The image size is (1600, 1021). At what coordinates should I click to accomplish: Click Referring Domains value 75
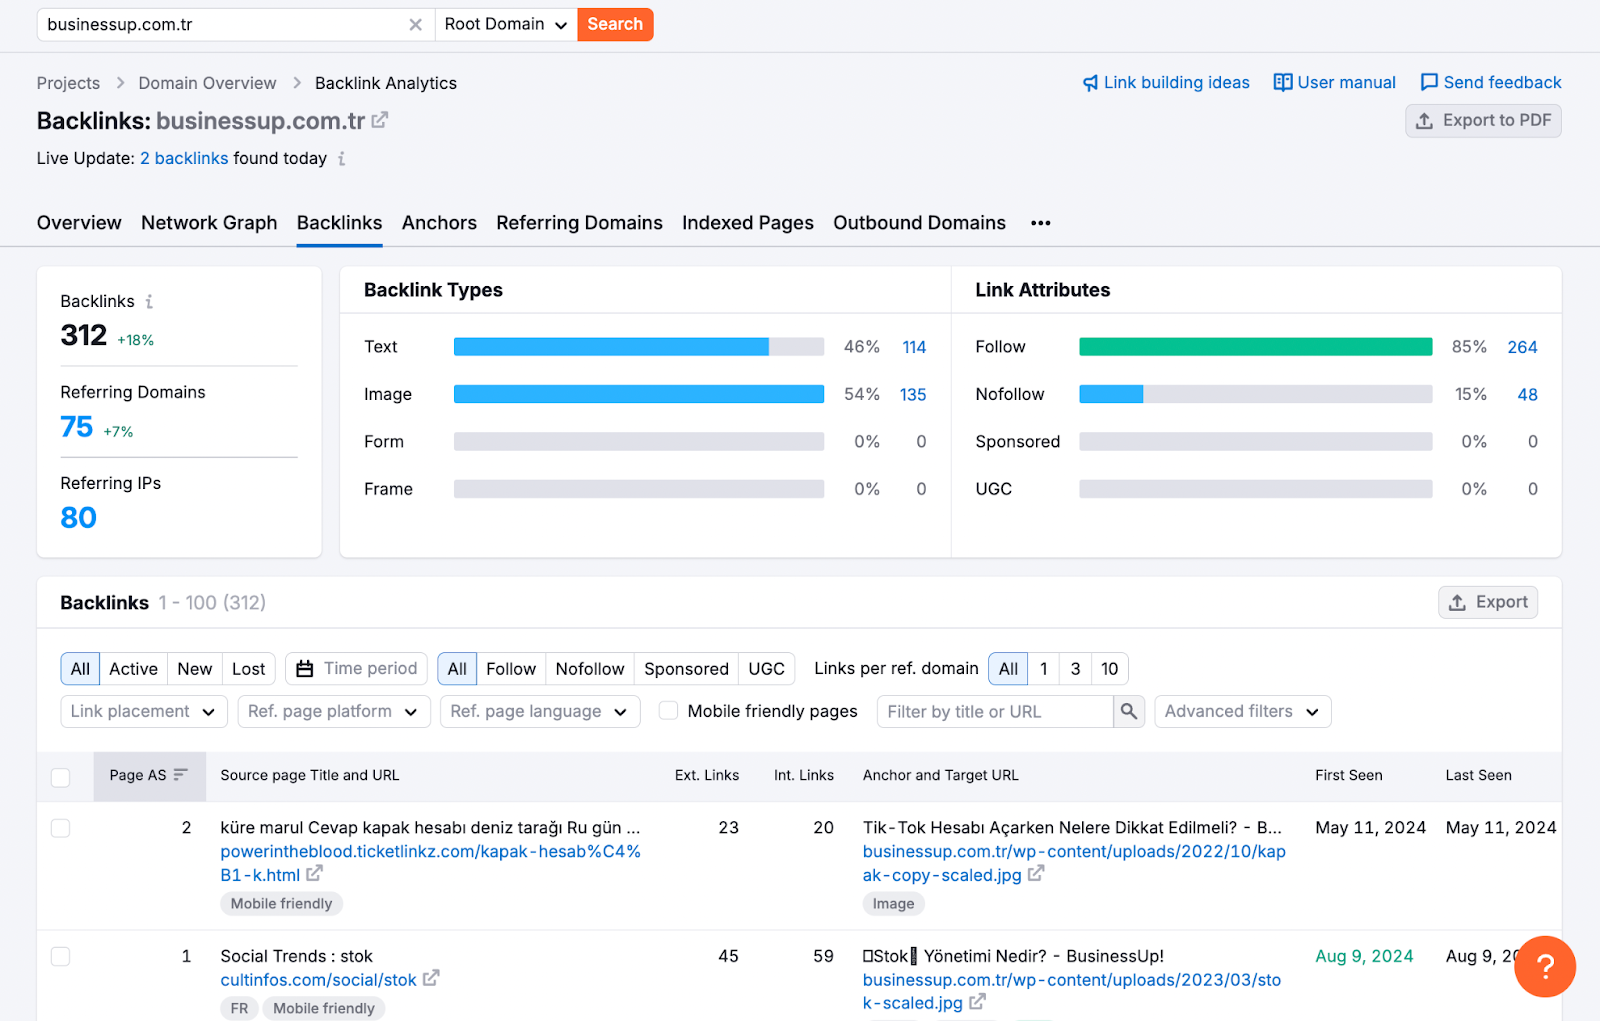point(77,427)
